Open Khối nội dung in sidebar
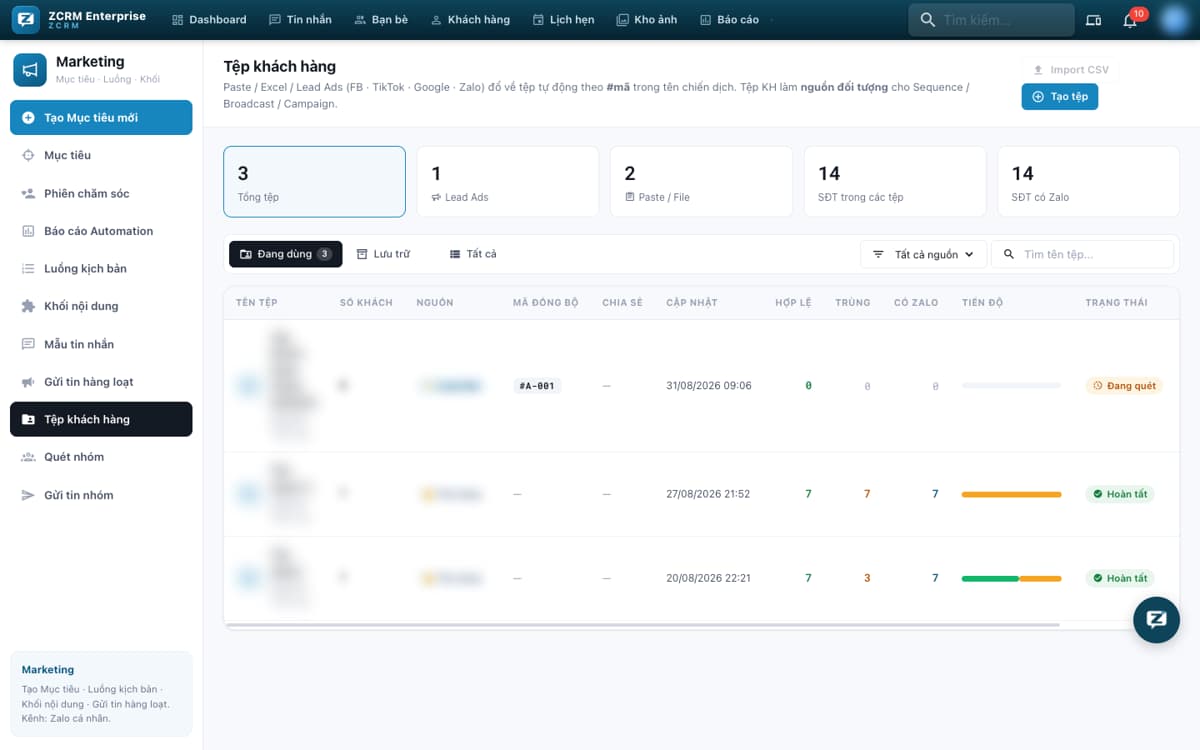This screenshot has height=750, width=1200. point(101,306)
